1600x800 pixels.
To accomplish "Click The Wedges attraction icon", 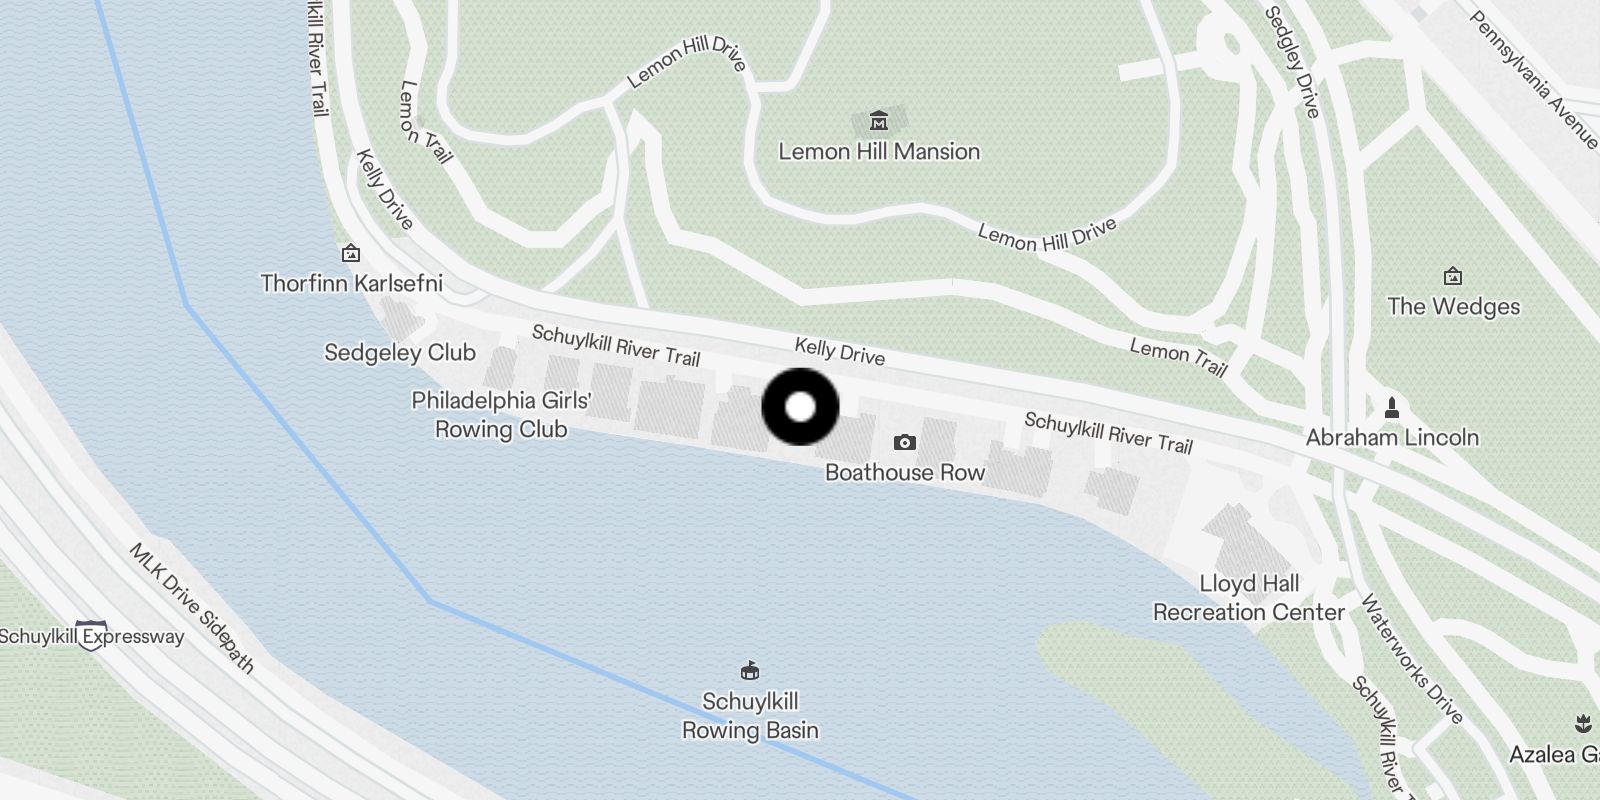I will 1453,276.
